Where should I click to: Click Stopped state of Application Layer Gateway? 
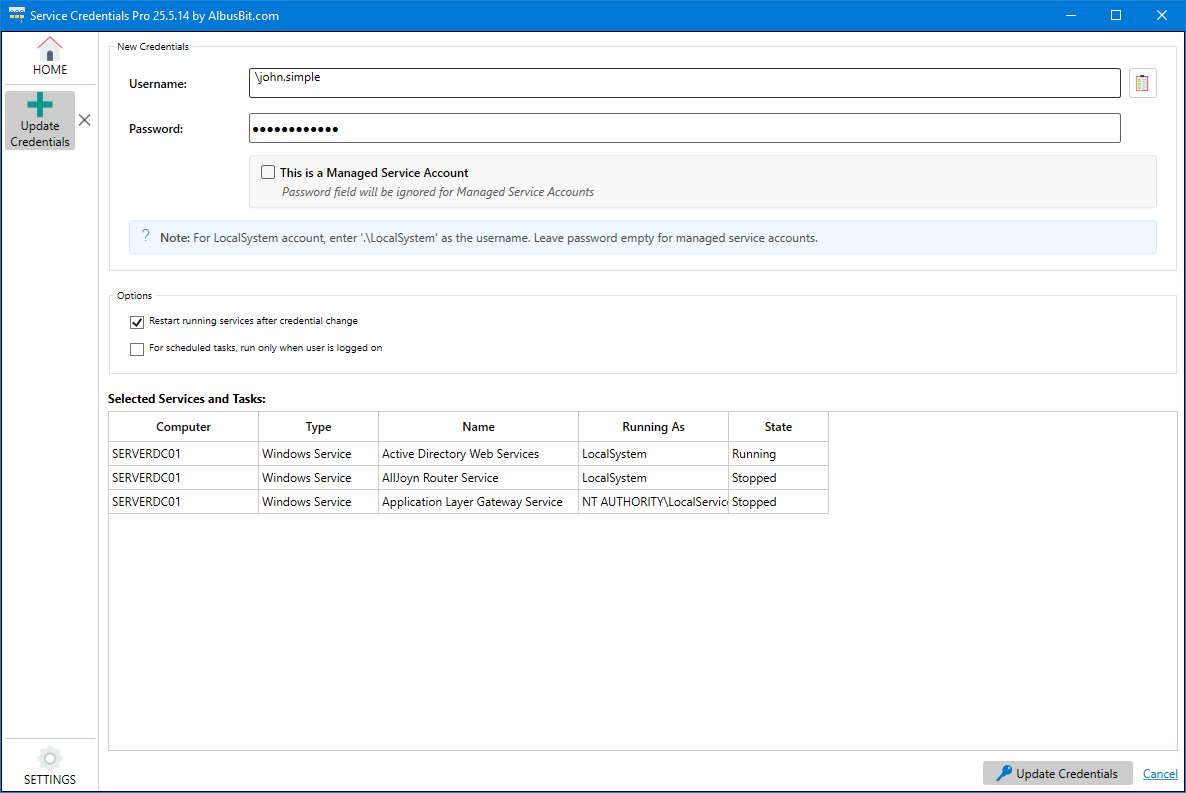(x=778, y=502)
